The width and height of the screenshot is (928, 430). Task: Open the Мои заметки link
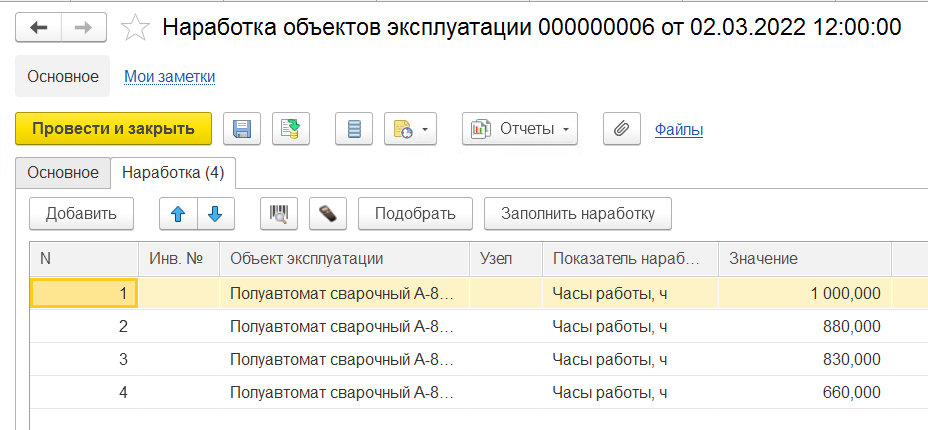click(169, 77)
